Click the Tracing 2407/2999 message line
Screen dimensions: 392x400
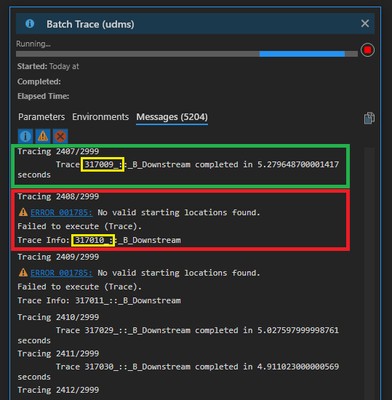tap(58, 151)
